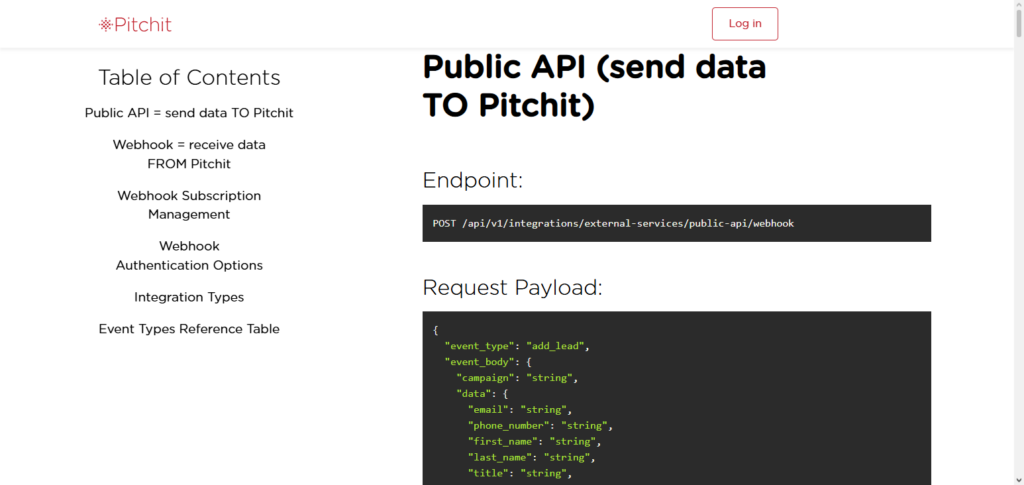Click the "data": { line

point(482,394)
